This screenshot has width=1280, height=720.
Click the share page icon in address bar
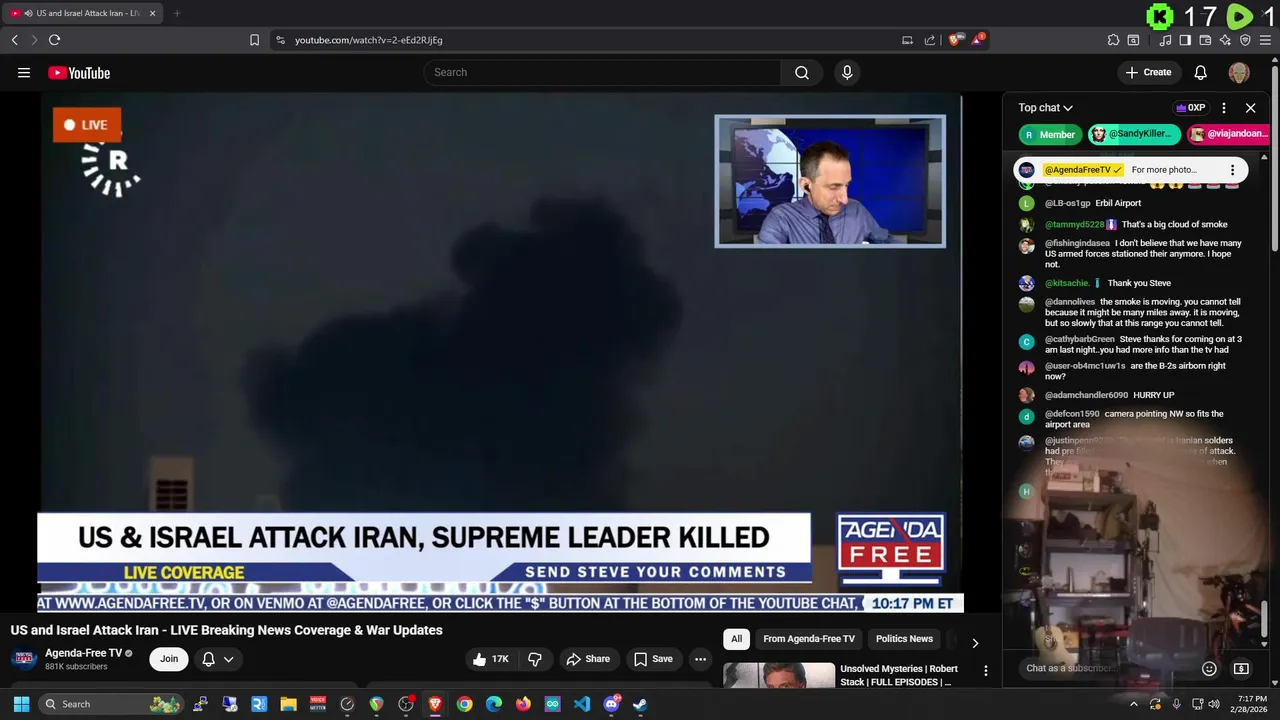tap(930, 40)
